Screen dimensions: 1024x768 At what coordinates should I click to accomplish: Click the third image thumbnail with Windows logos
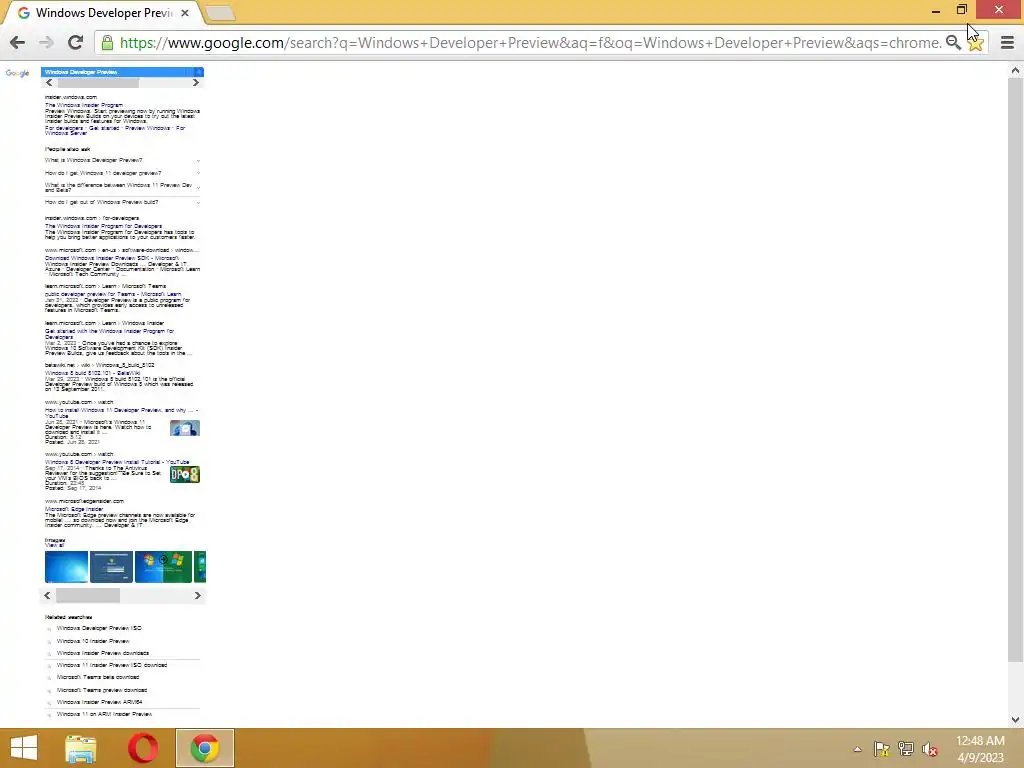[163, 567]
